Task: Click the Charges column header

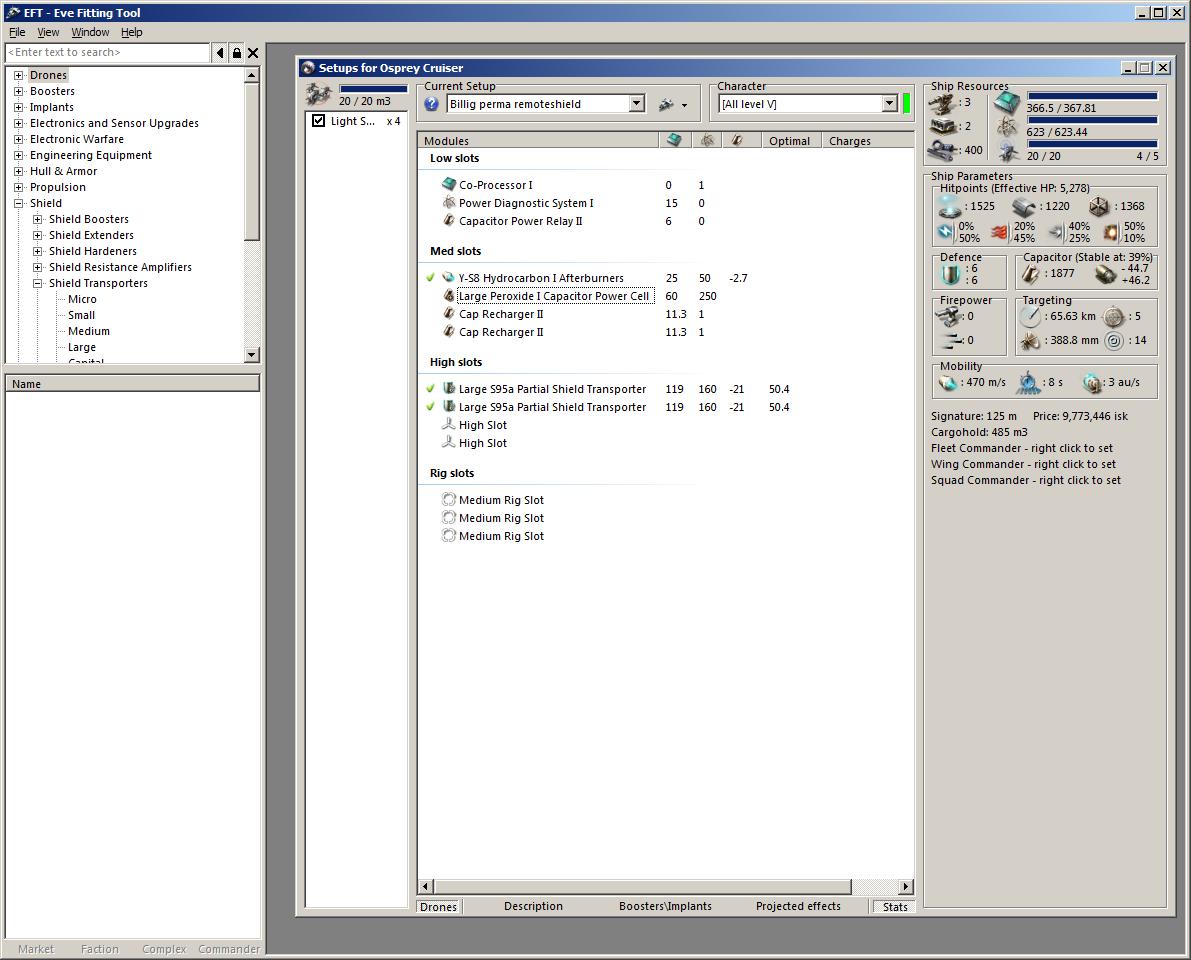Action: click(867, 141)
